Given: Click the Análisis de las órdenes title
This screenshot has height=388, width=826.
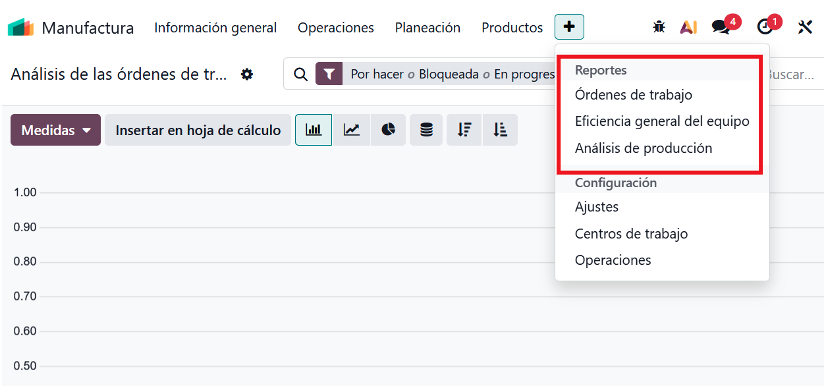Looking at the screenshot, I should (x=119, y=74).
